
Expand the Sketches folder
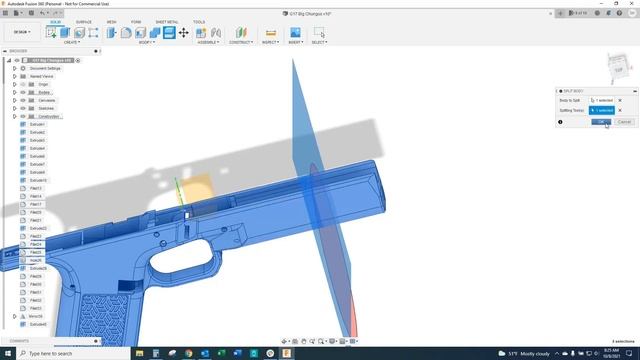[x=15, y=108]
